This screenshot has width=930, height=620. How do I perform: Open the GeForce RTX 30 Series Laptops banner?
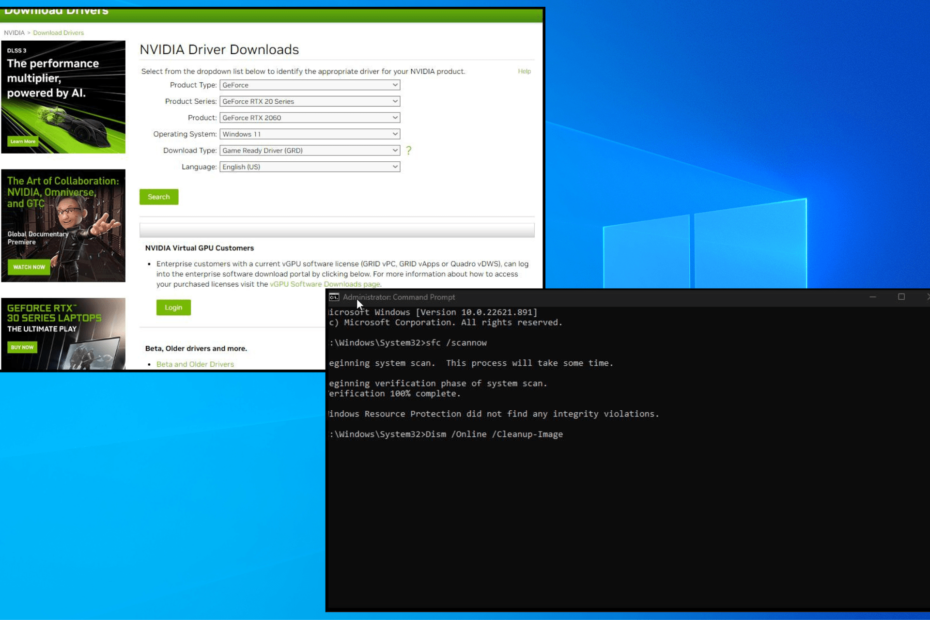pyautogui.click(x=63, y=334)
